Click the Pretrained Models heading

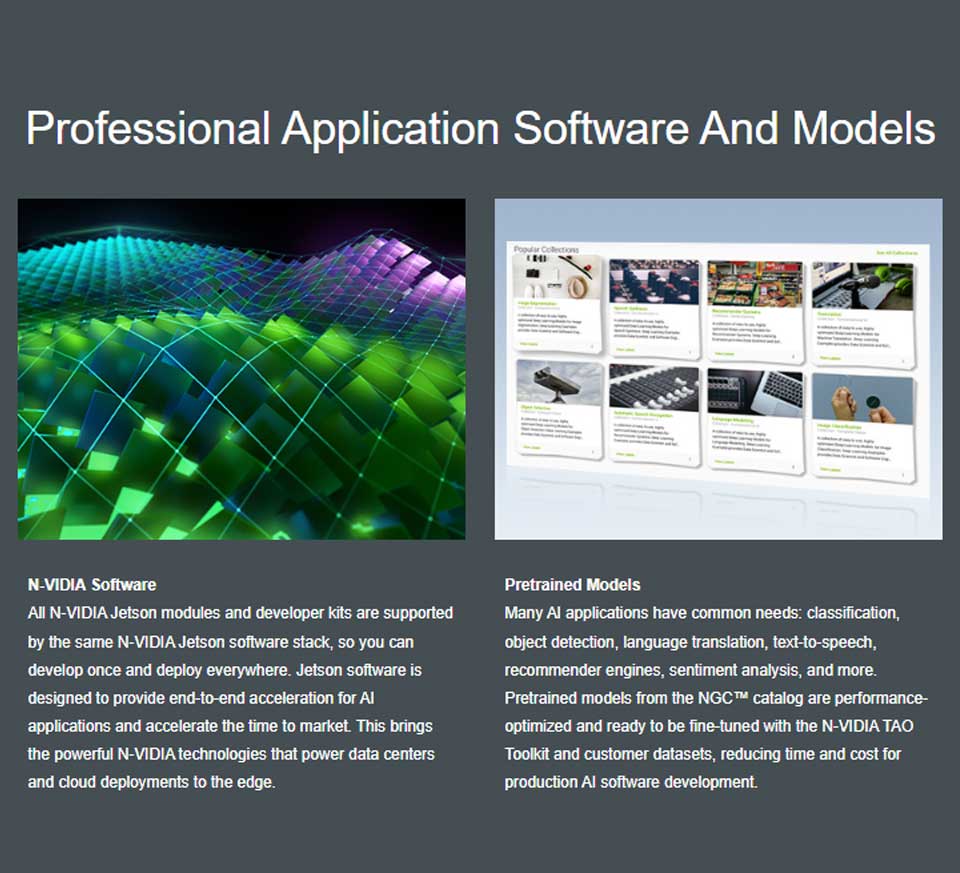click(x=572, y=584)
